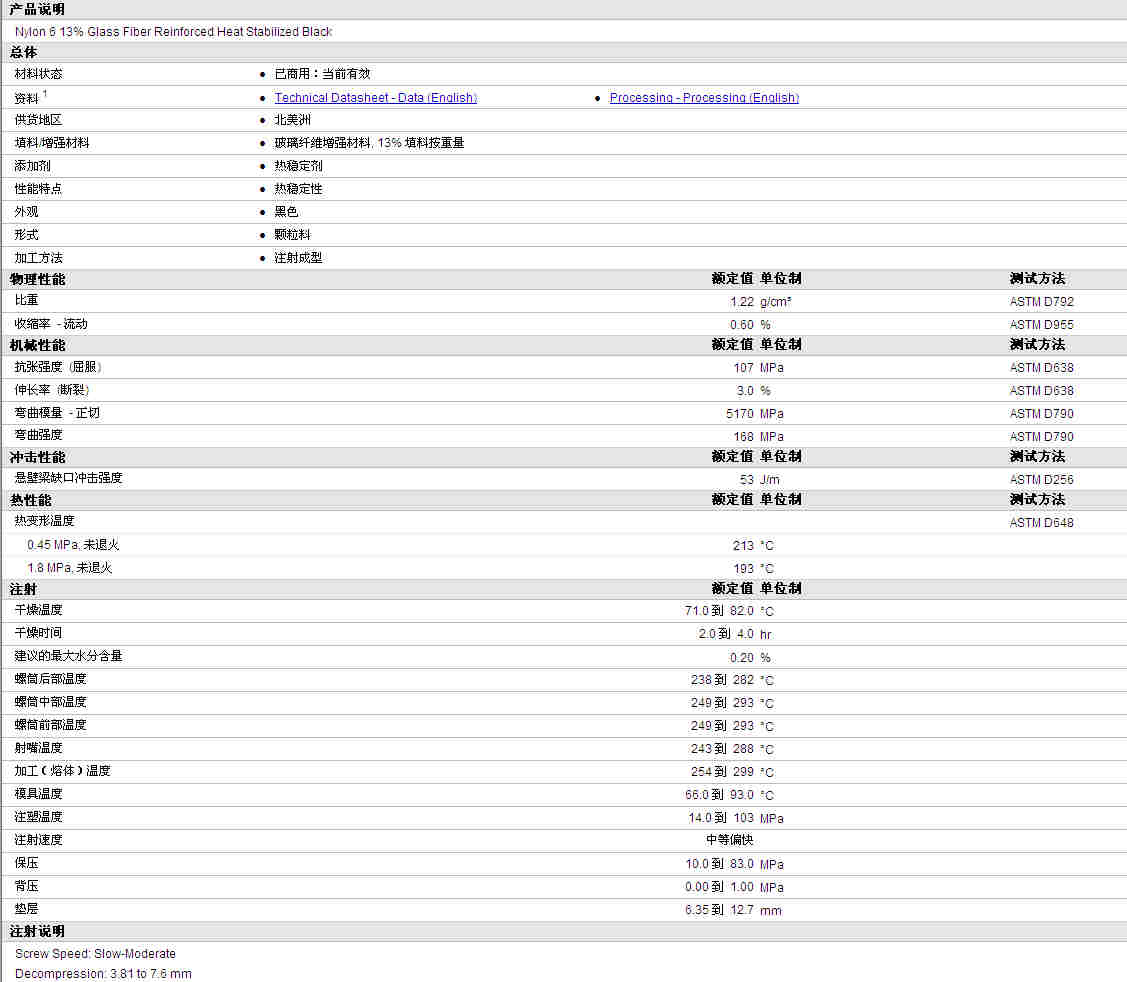
Task: Select the deflection temperature value '213'
Action: [x=743, y=546]
